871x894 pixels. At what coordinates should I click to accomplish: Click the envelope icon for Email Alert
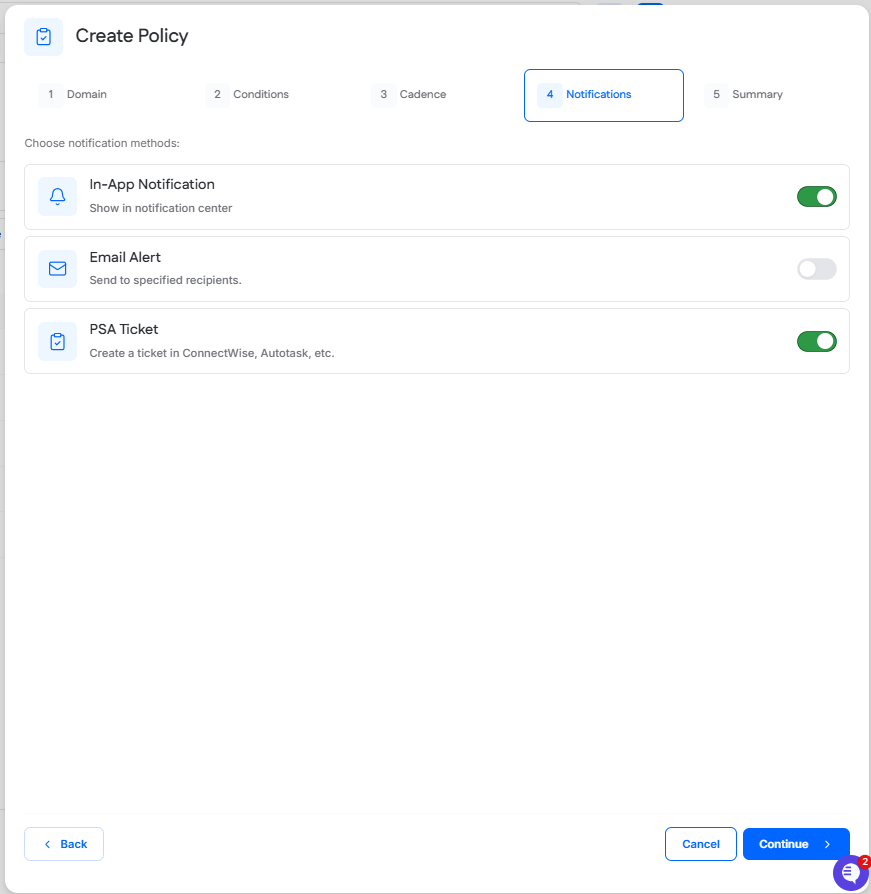tap(58, 269)
